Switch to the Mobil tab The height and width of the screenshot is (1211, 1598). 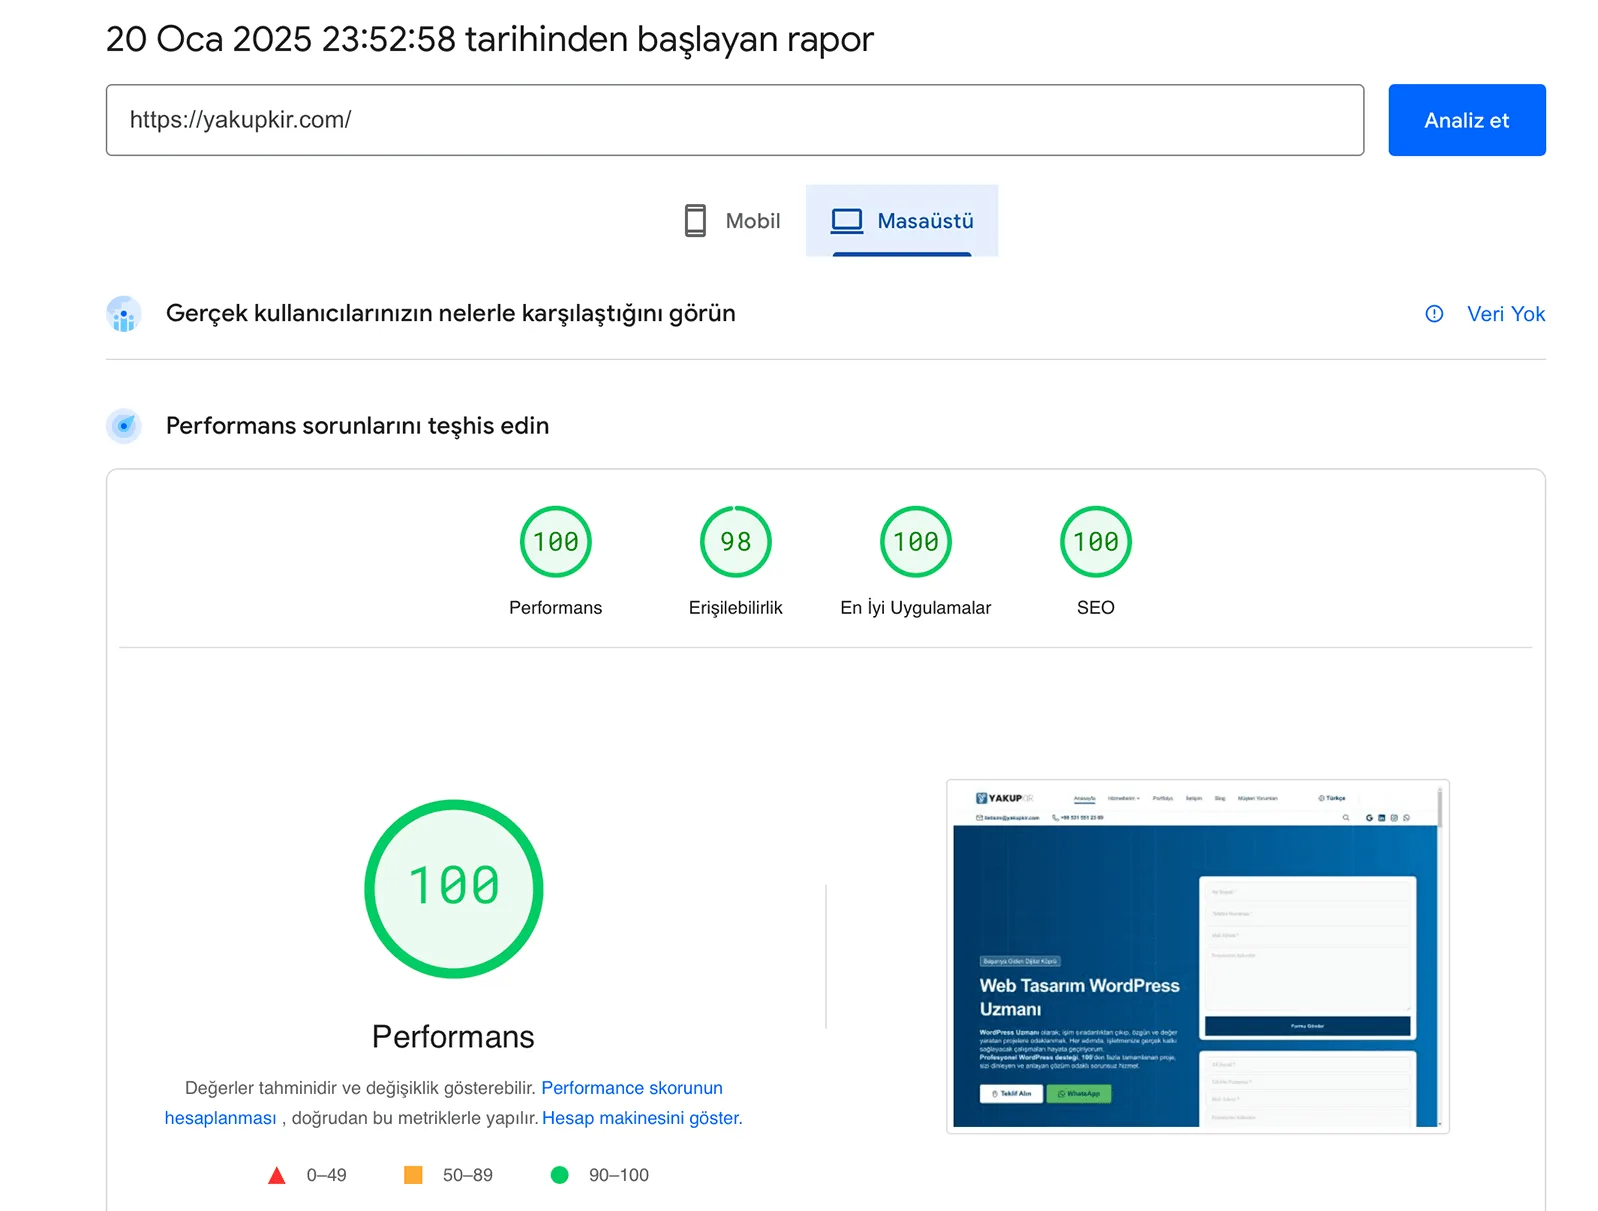pyautogui.click(x=732, y=221)
